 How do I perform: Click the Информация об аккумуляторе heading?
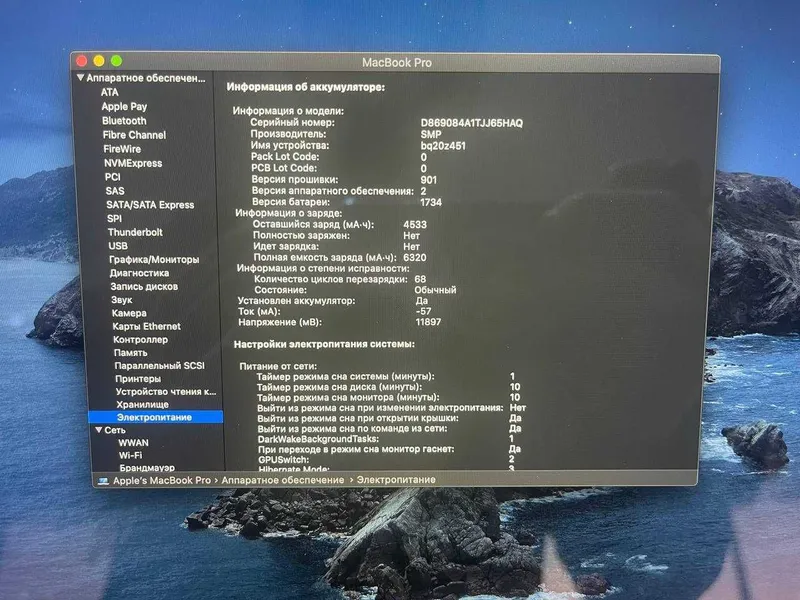306,87
